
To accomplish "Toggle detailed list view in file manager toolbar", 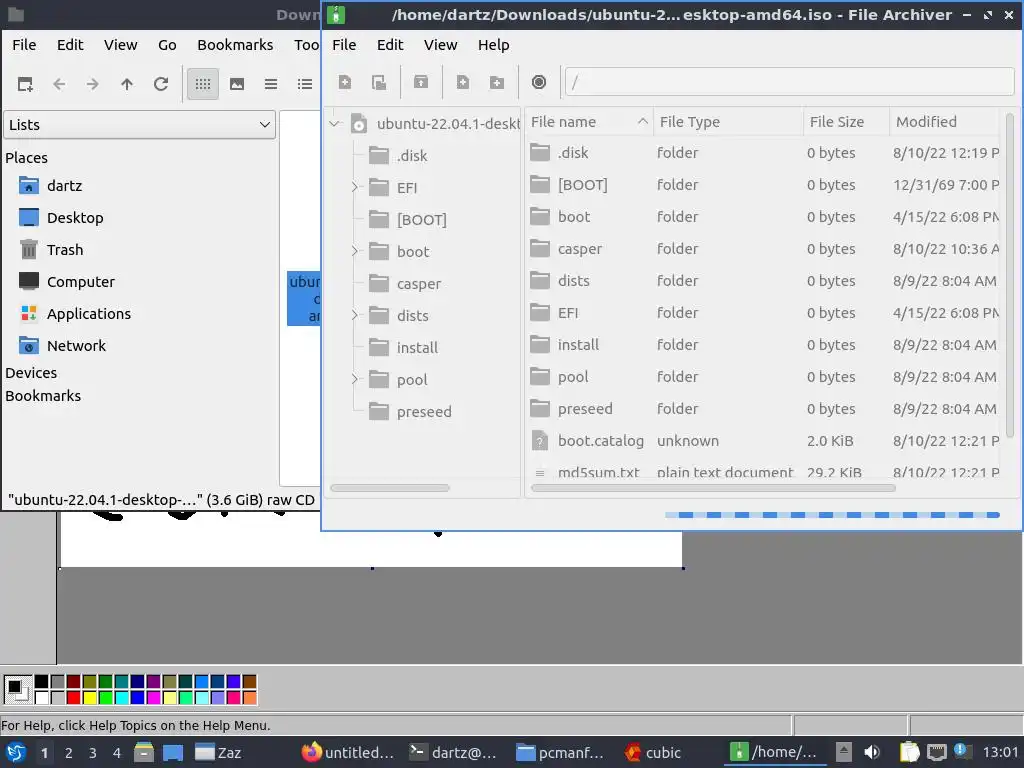I will point(305,84).
